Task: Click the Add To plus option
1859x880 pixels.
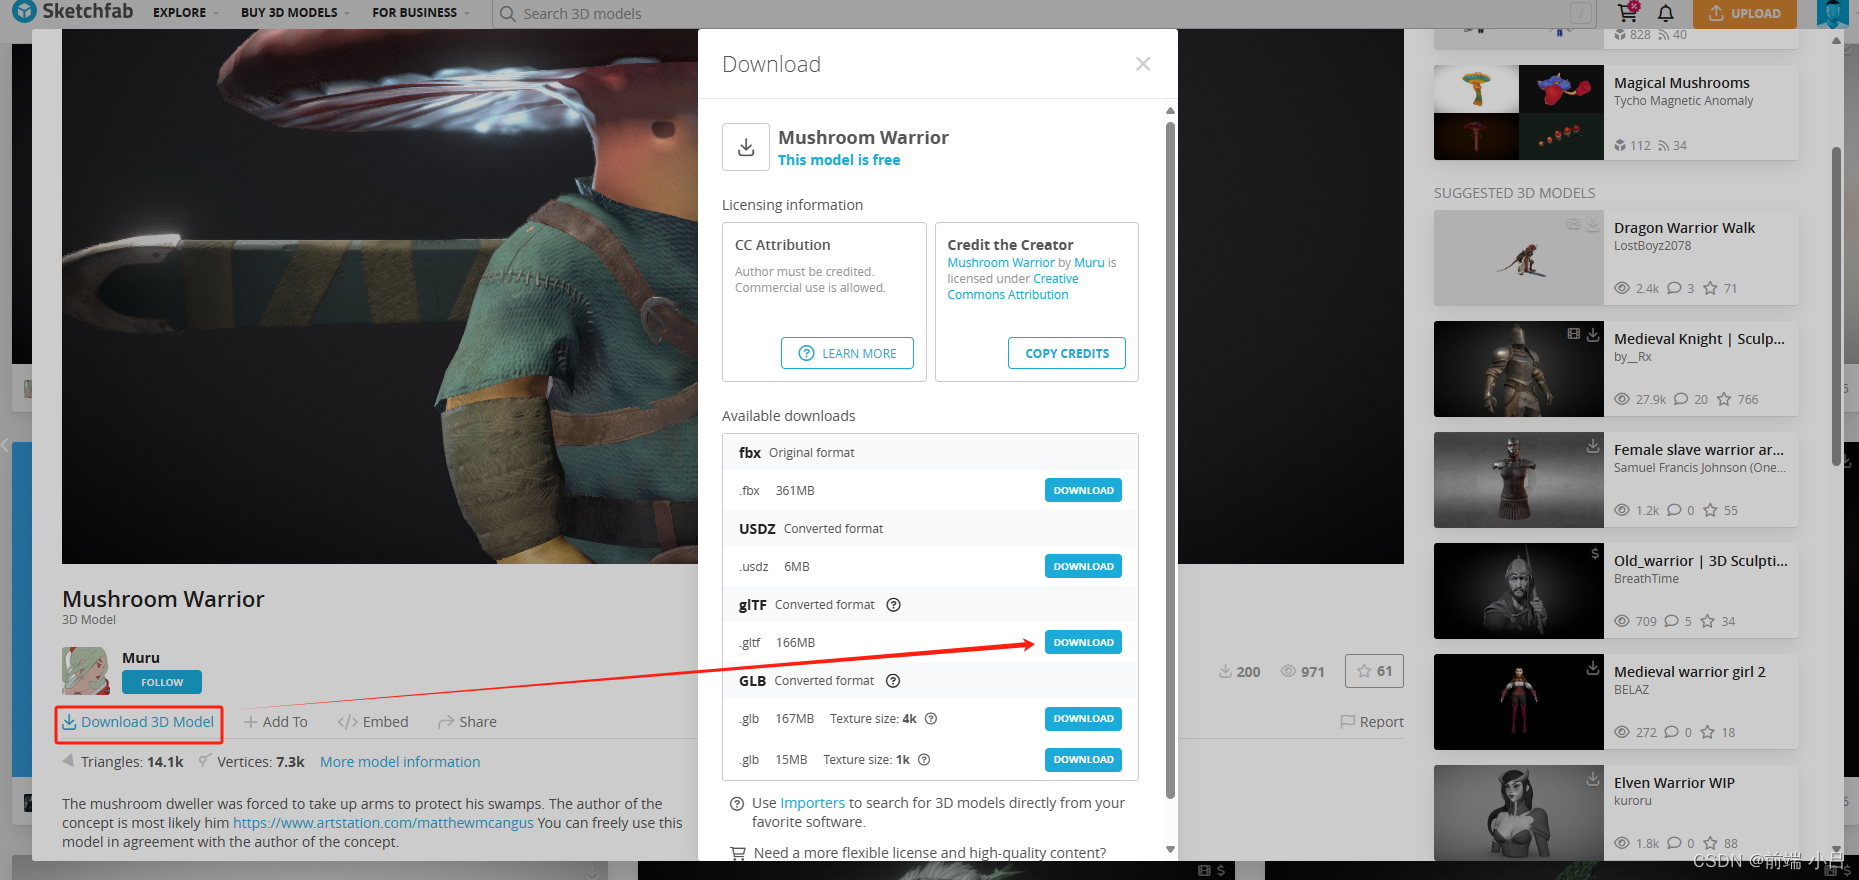Action: click(x=276, y=722)
